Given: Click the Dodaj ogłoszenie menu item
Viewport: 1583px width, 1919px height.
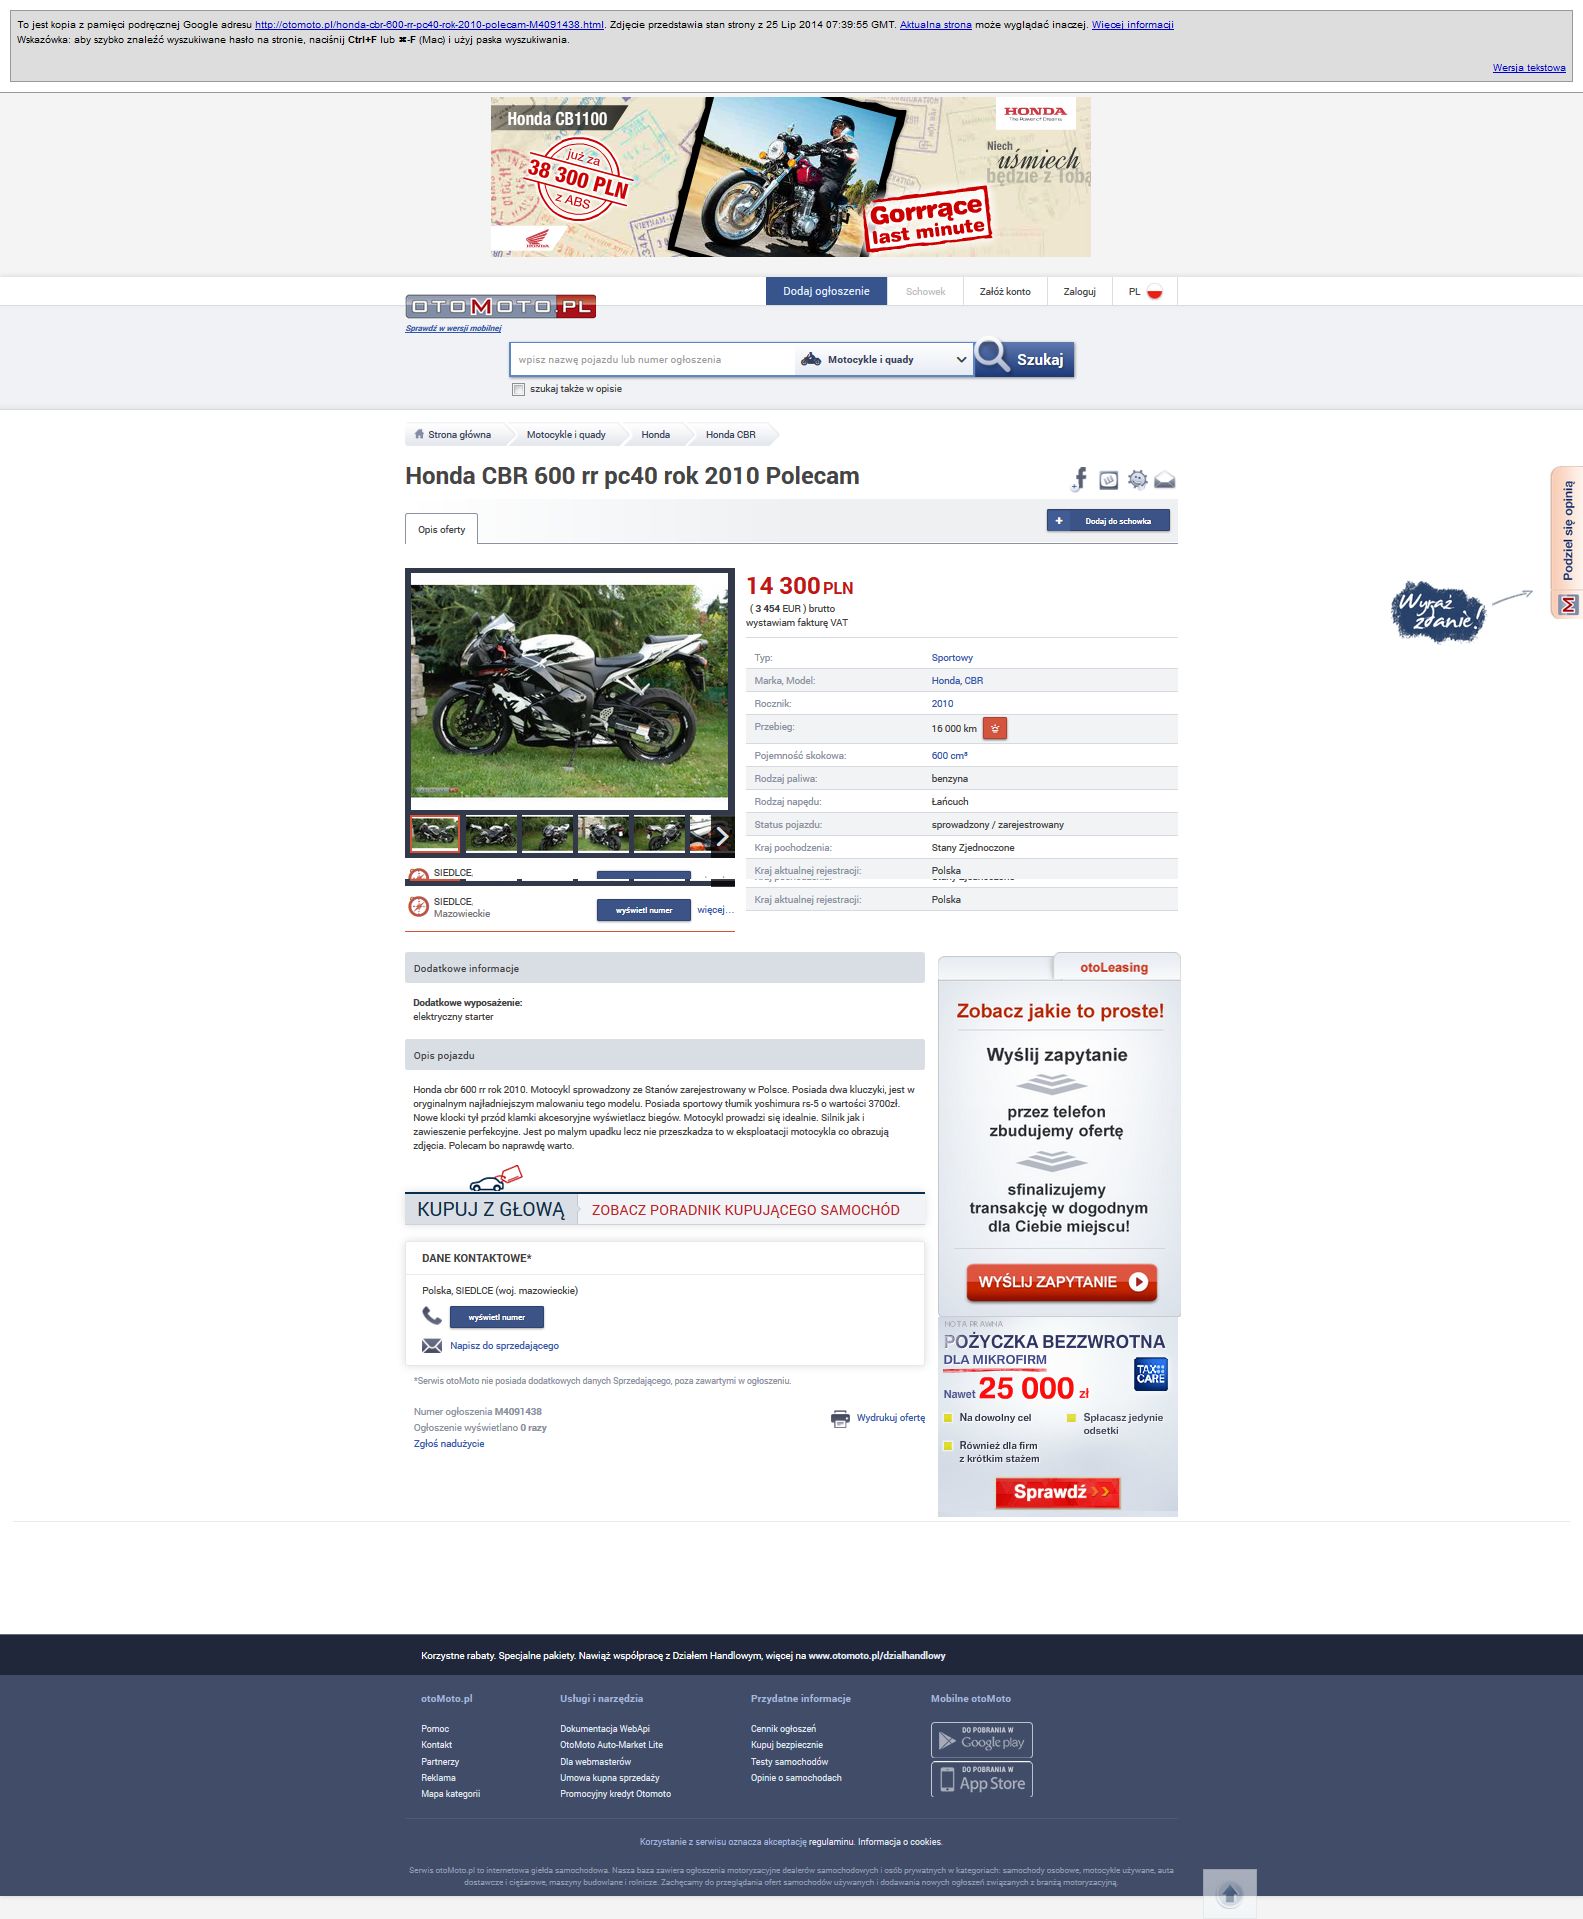Looking at the screenshot, I should (826, 291).
